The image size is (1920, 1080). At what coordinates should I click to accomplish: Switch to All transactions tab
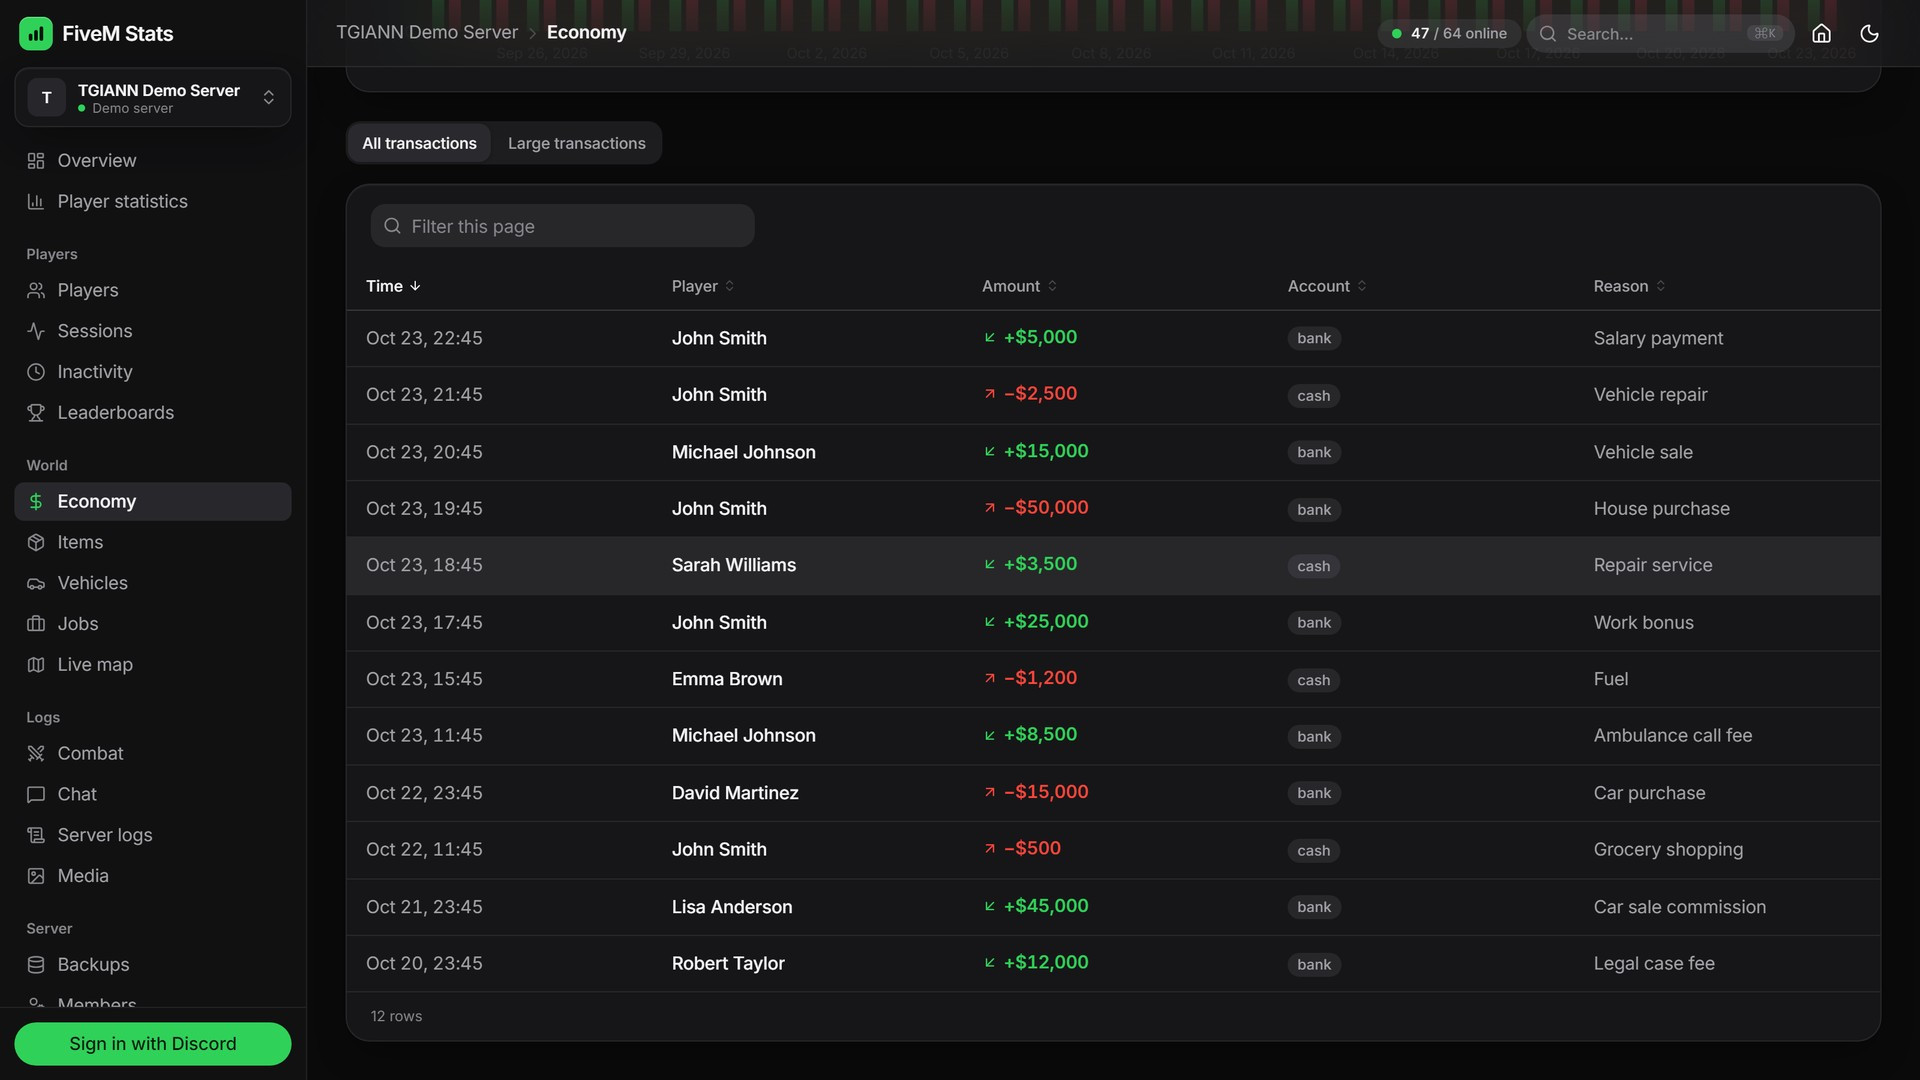419,143
